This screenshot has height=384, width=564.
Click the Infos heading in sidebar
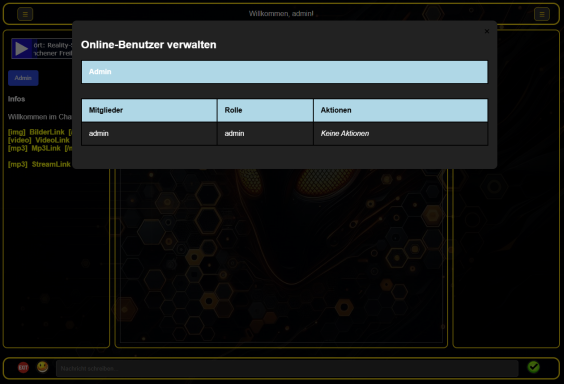point(17,99)
